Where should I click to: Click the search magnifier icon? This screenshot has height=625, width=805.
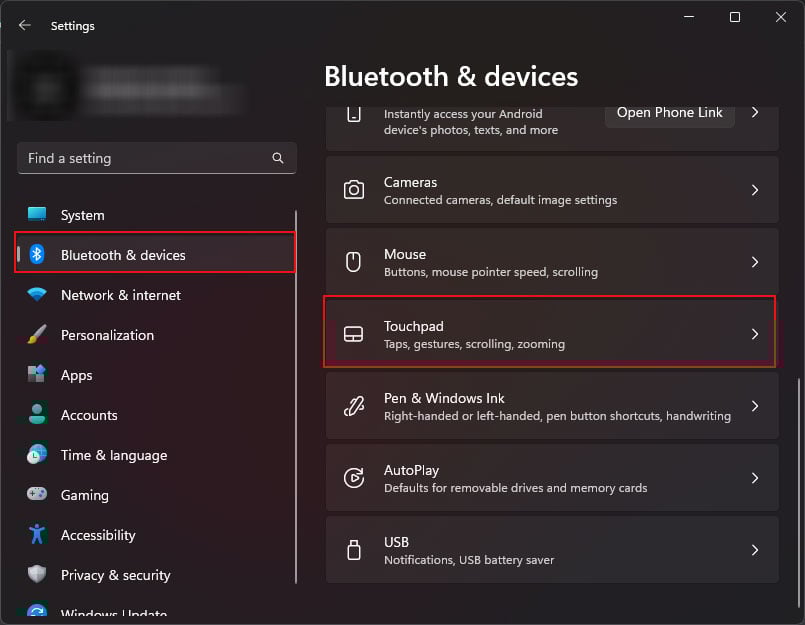(x=278, y=158)
